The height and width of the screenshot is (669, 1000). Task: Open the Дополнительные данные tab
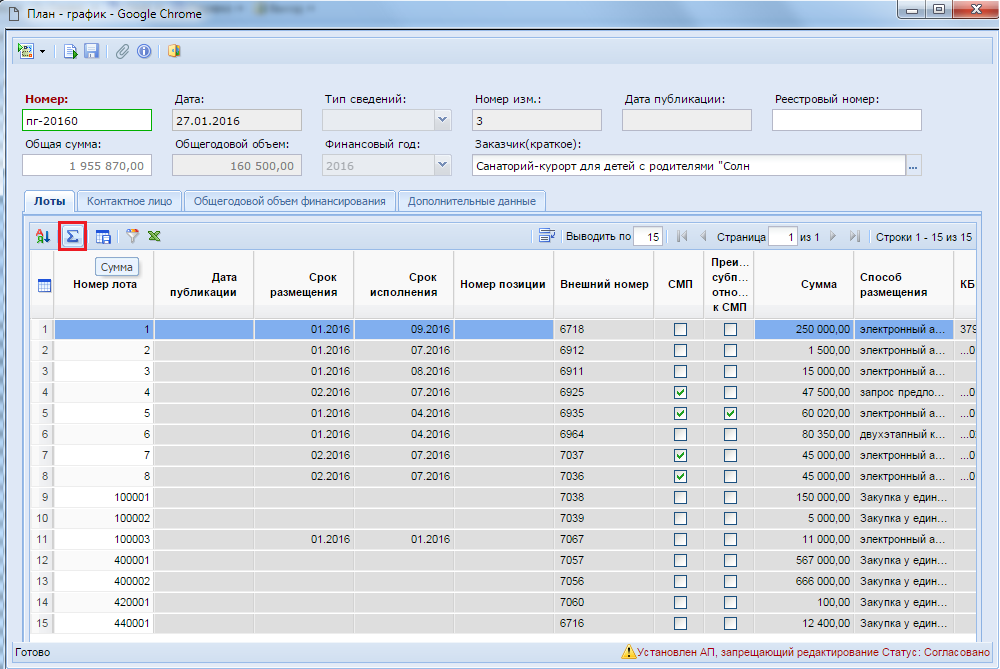point(472,201)
